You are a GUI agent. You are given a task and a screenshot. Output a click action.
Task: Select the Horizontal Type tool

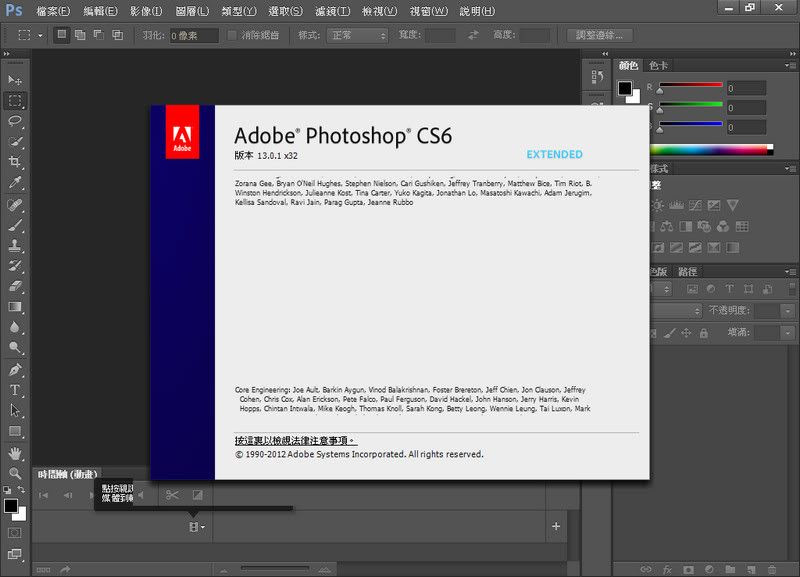(15, 390)
